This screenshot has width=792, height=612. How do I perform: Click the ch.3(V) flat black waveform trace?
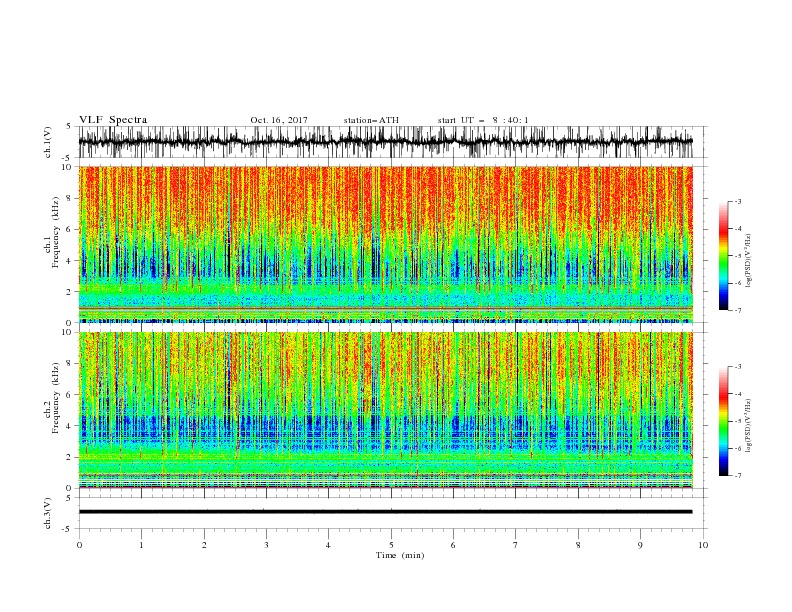pos(386,512)
